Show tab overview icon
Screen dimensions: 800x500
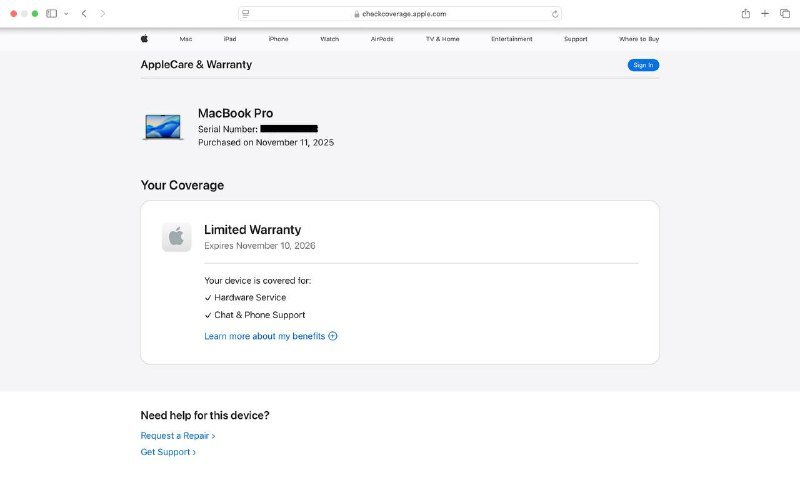pos(785,14)
